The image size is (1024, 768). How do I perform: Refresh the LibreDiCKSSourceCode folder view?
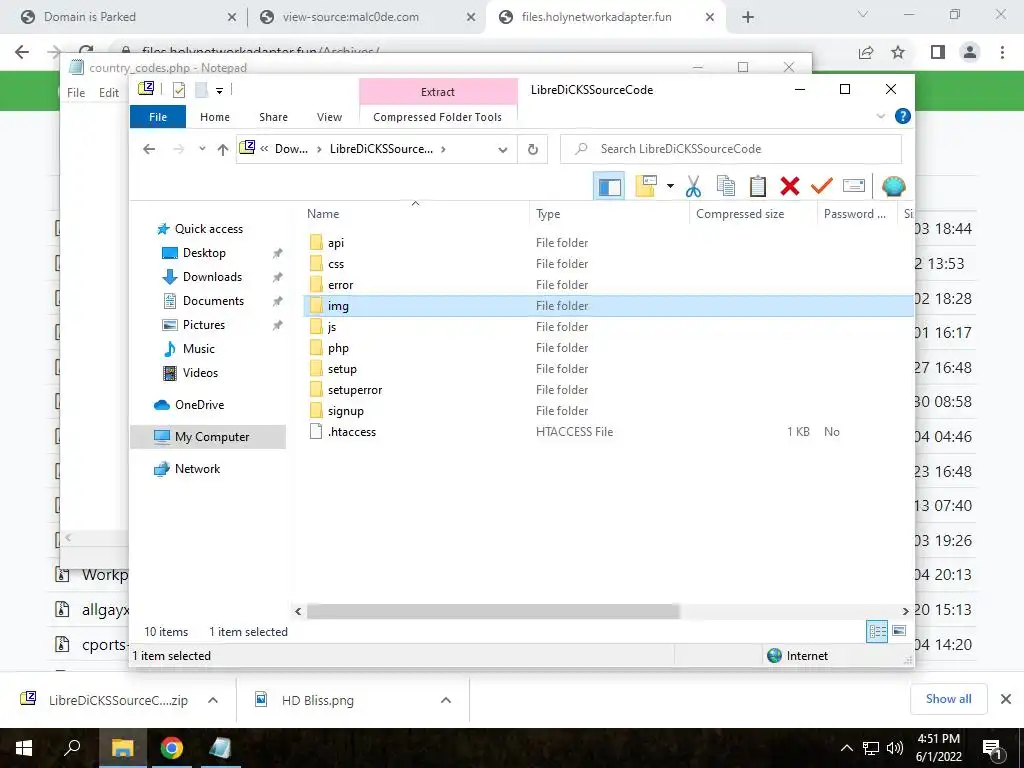pyautogui.click(x=533, y=149)
